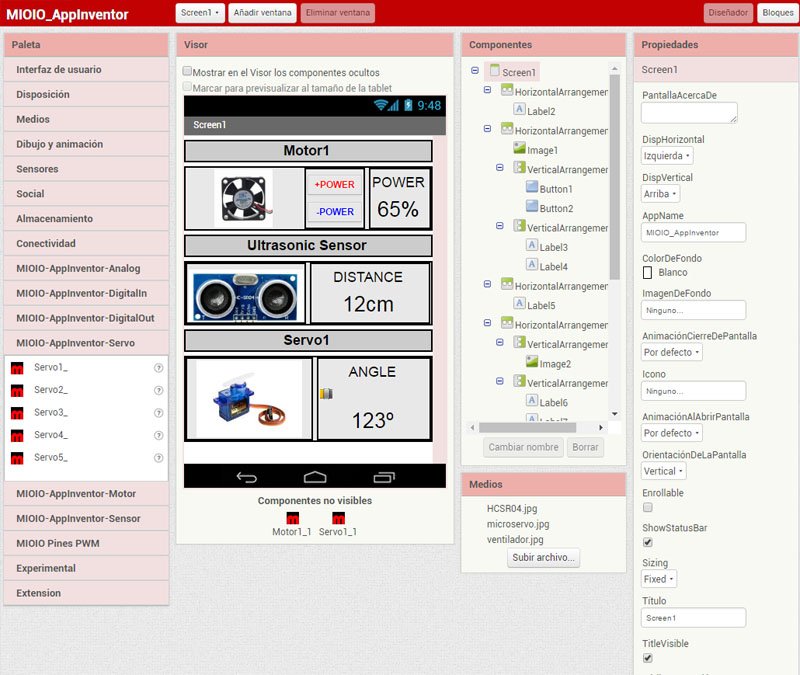Select the fan image in Motor1 preview

(244, 198)
